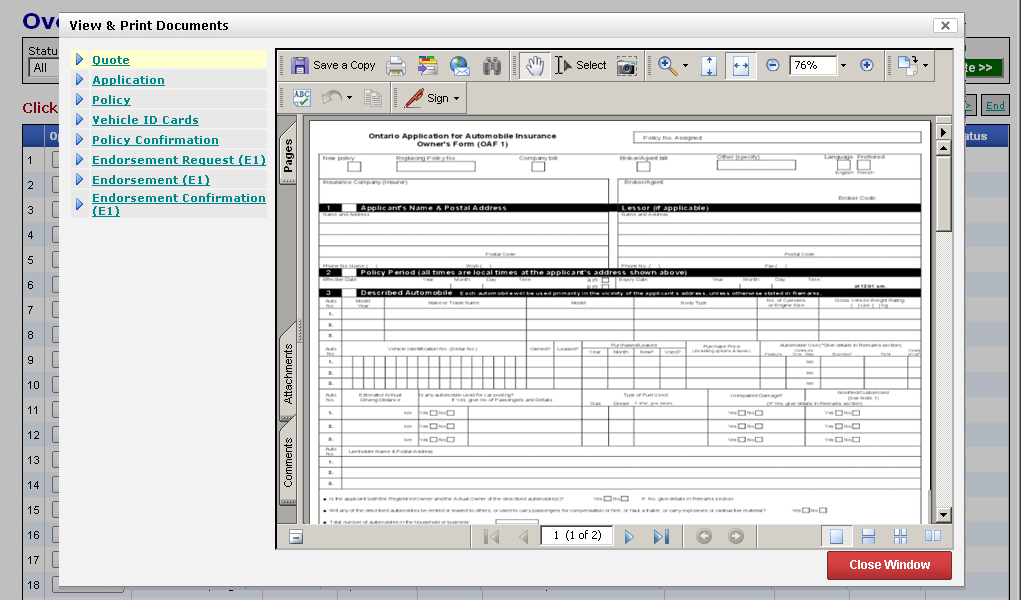
Task: Rotate pages using the rotate view icon
Action: coord(908,65)
